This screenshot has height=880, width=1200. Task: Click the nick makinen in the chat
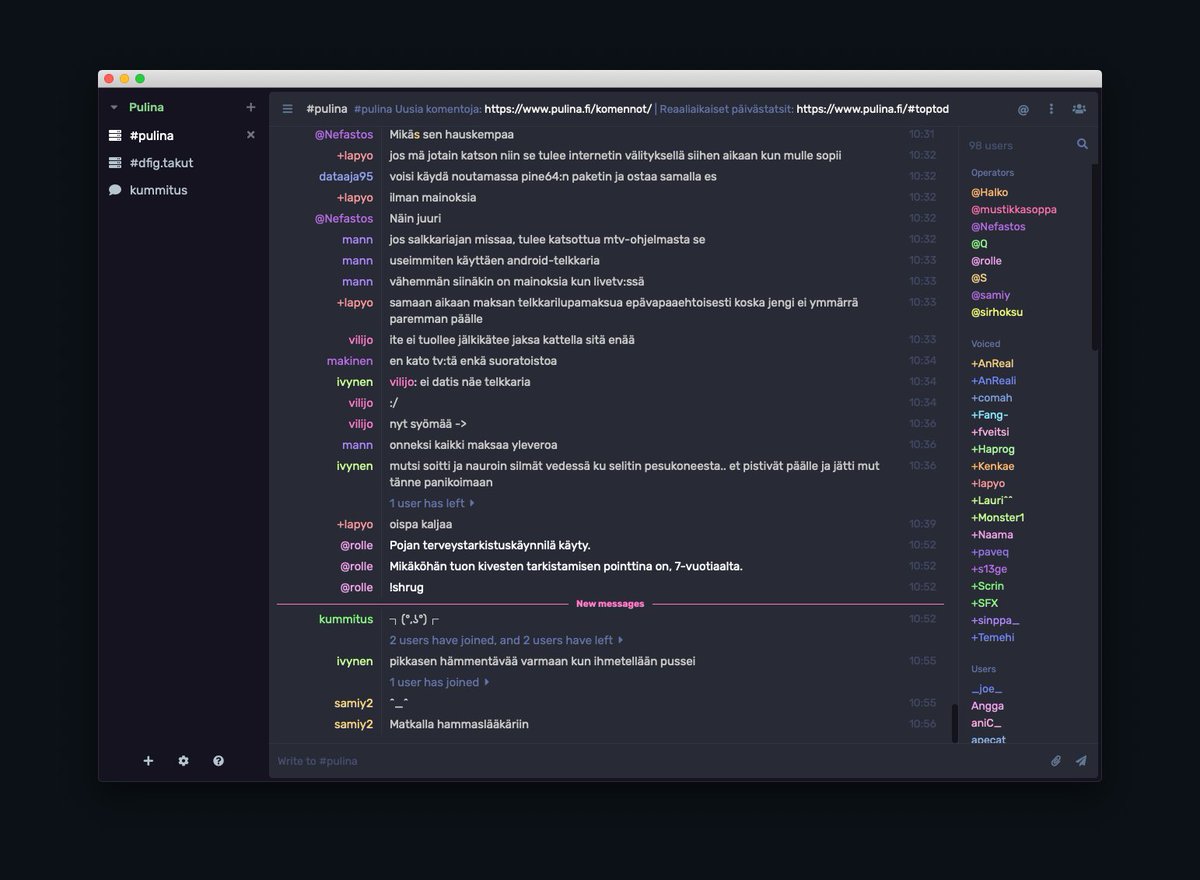pos(349,361)
